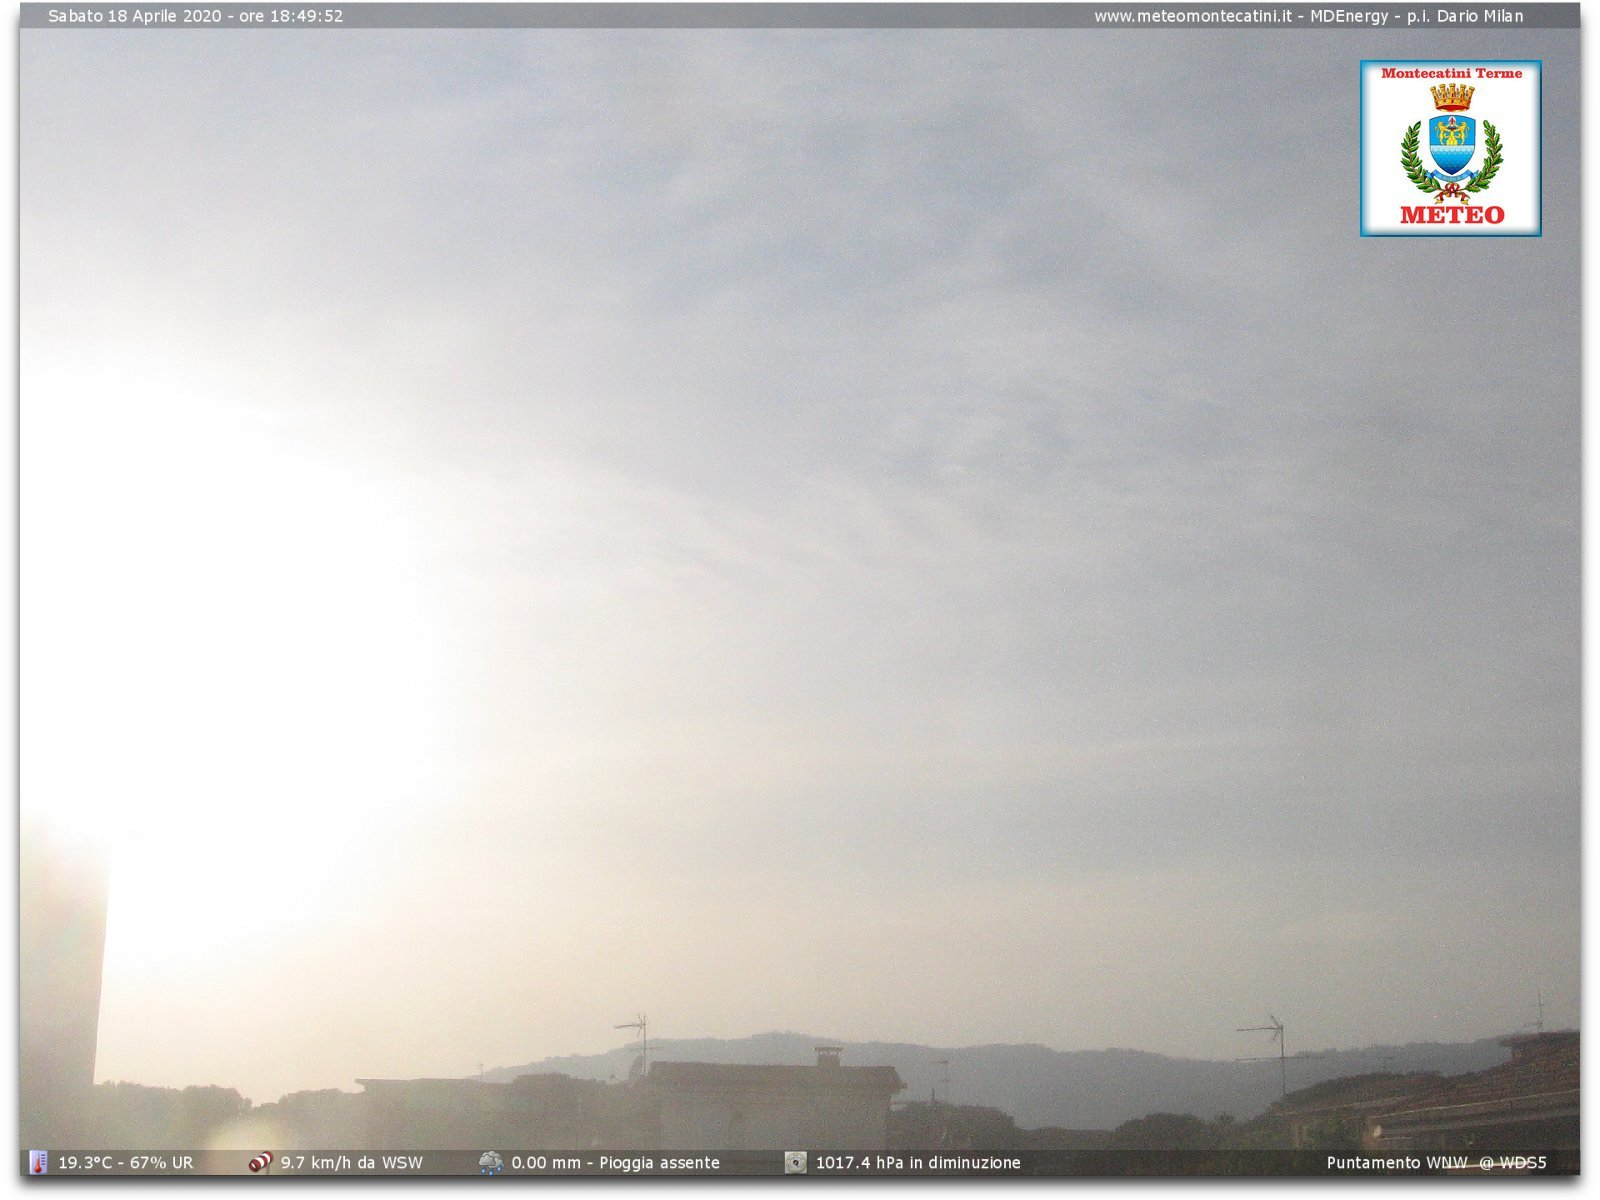Click the 'Puntamento WNW' label
The width and height of the screenshot is (1600, 1200).
click(1397, 1163)
